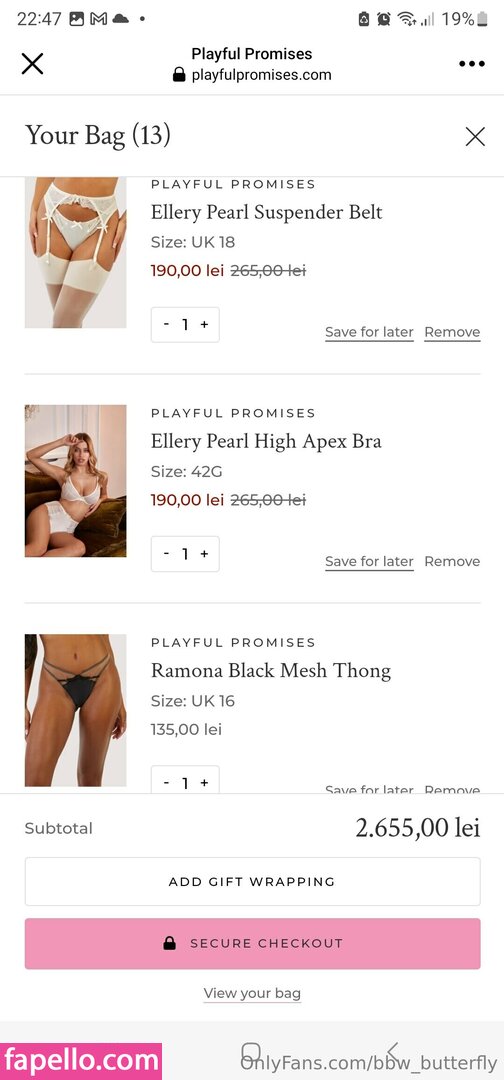
Task: Remove Ellery Pearl Suspender Belt from bag
Action: click(x=452, y=332)
